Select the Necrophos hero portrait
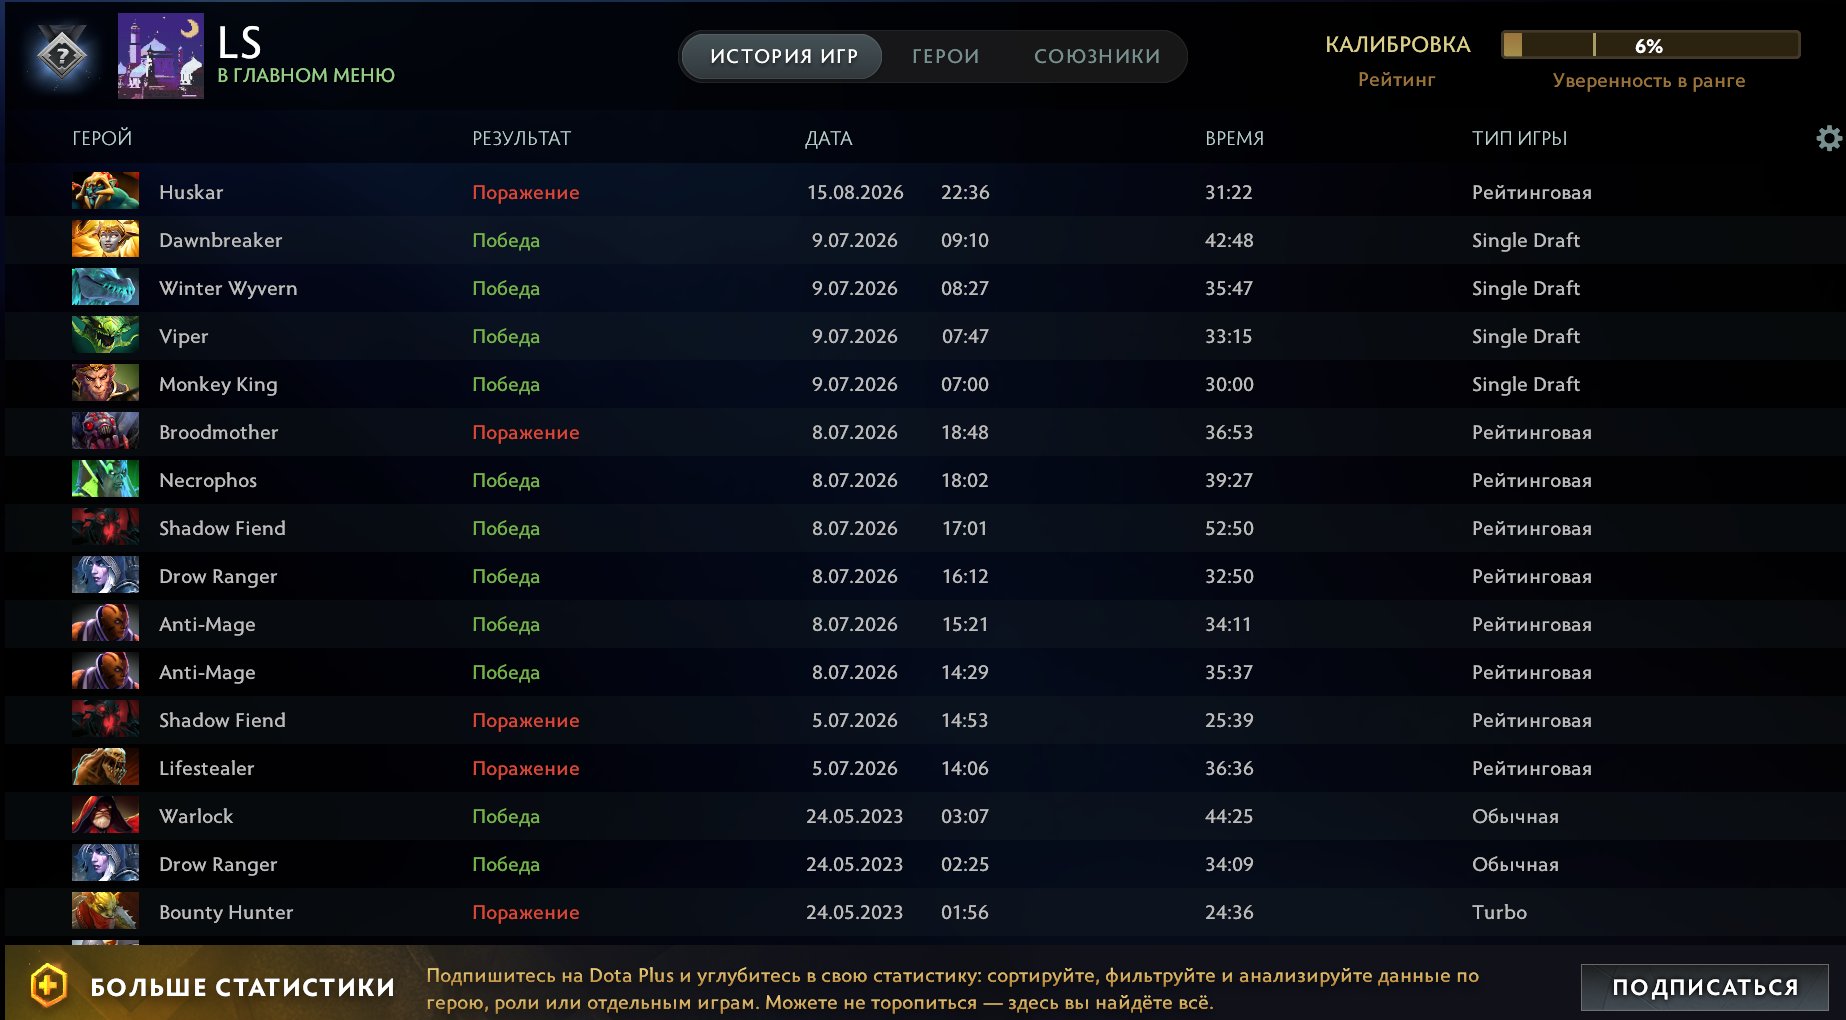This screenshot has height=1020, width=1846. point(105,479)
